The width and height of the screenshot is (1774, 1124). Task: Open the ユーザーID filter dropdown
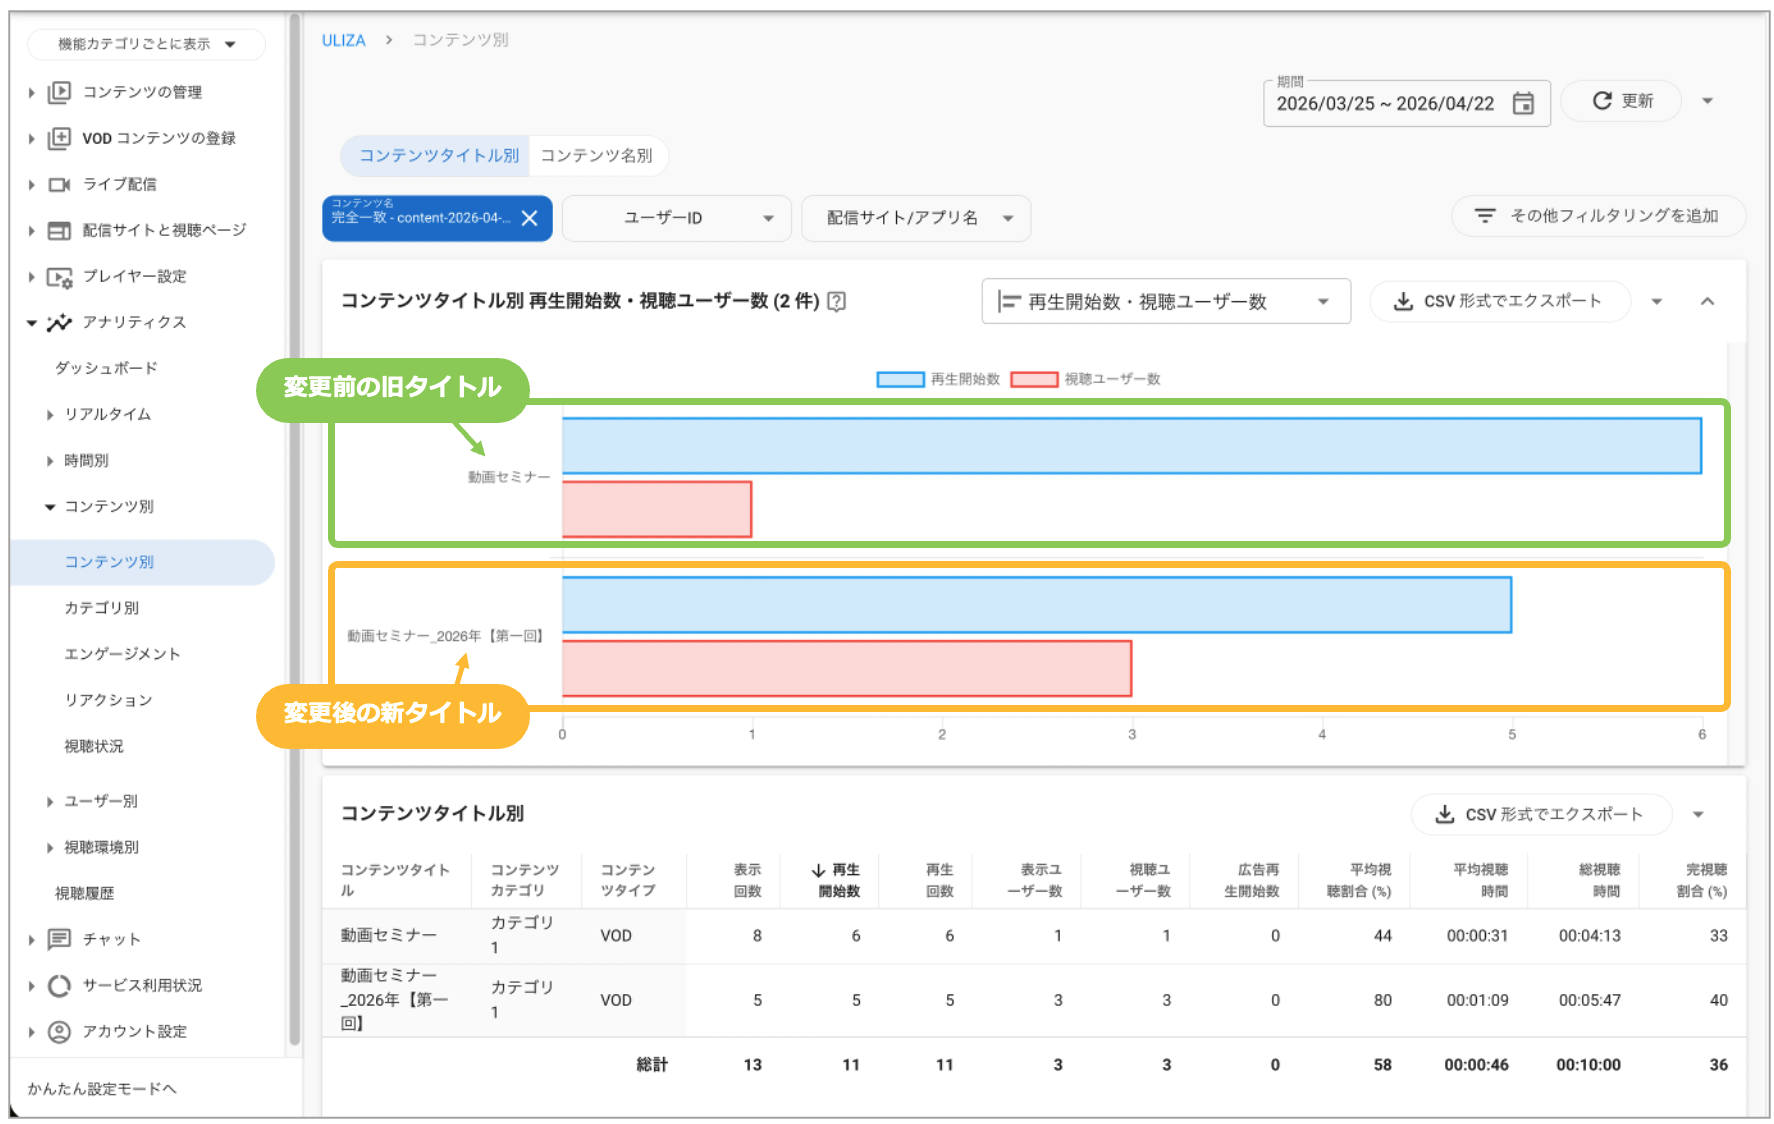[x=676, y=218]
